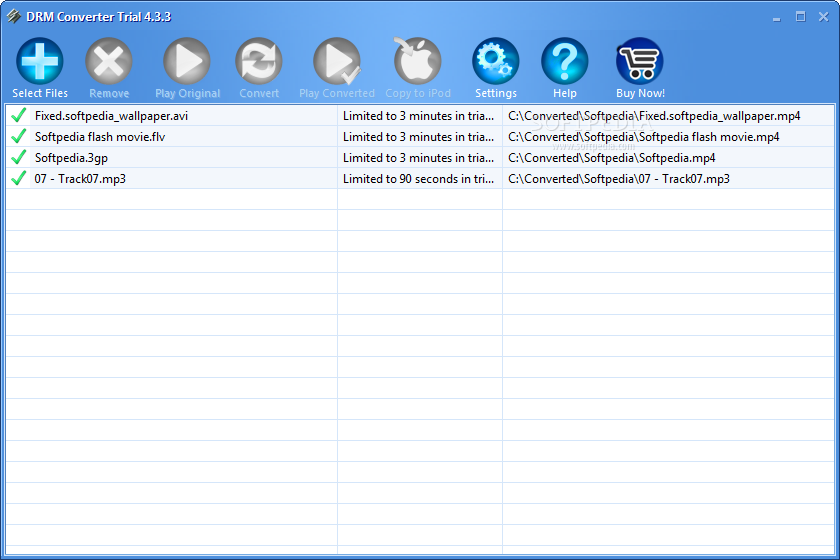Select the file Softpedia flash movie.flv

tap(100, 137)
